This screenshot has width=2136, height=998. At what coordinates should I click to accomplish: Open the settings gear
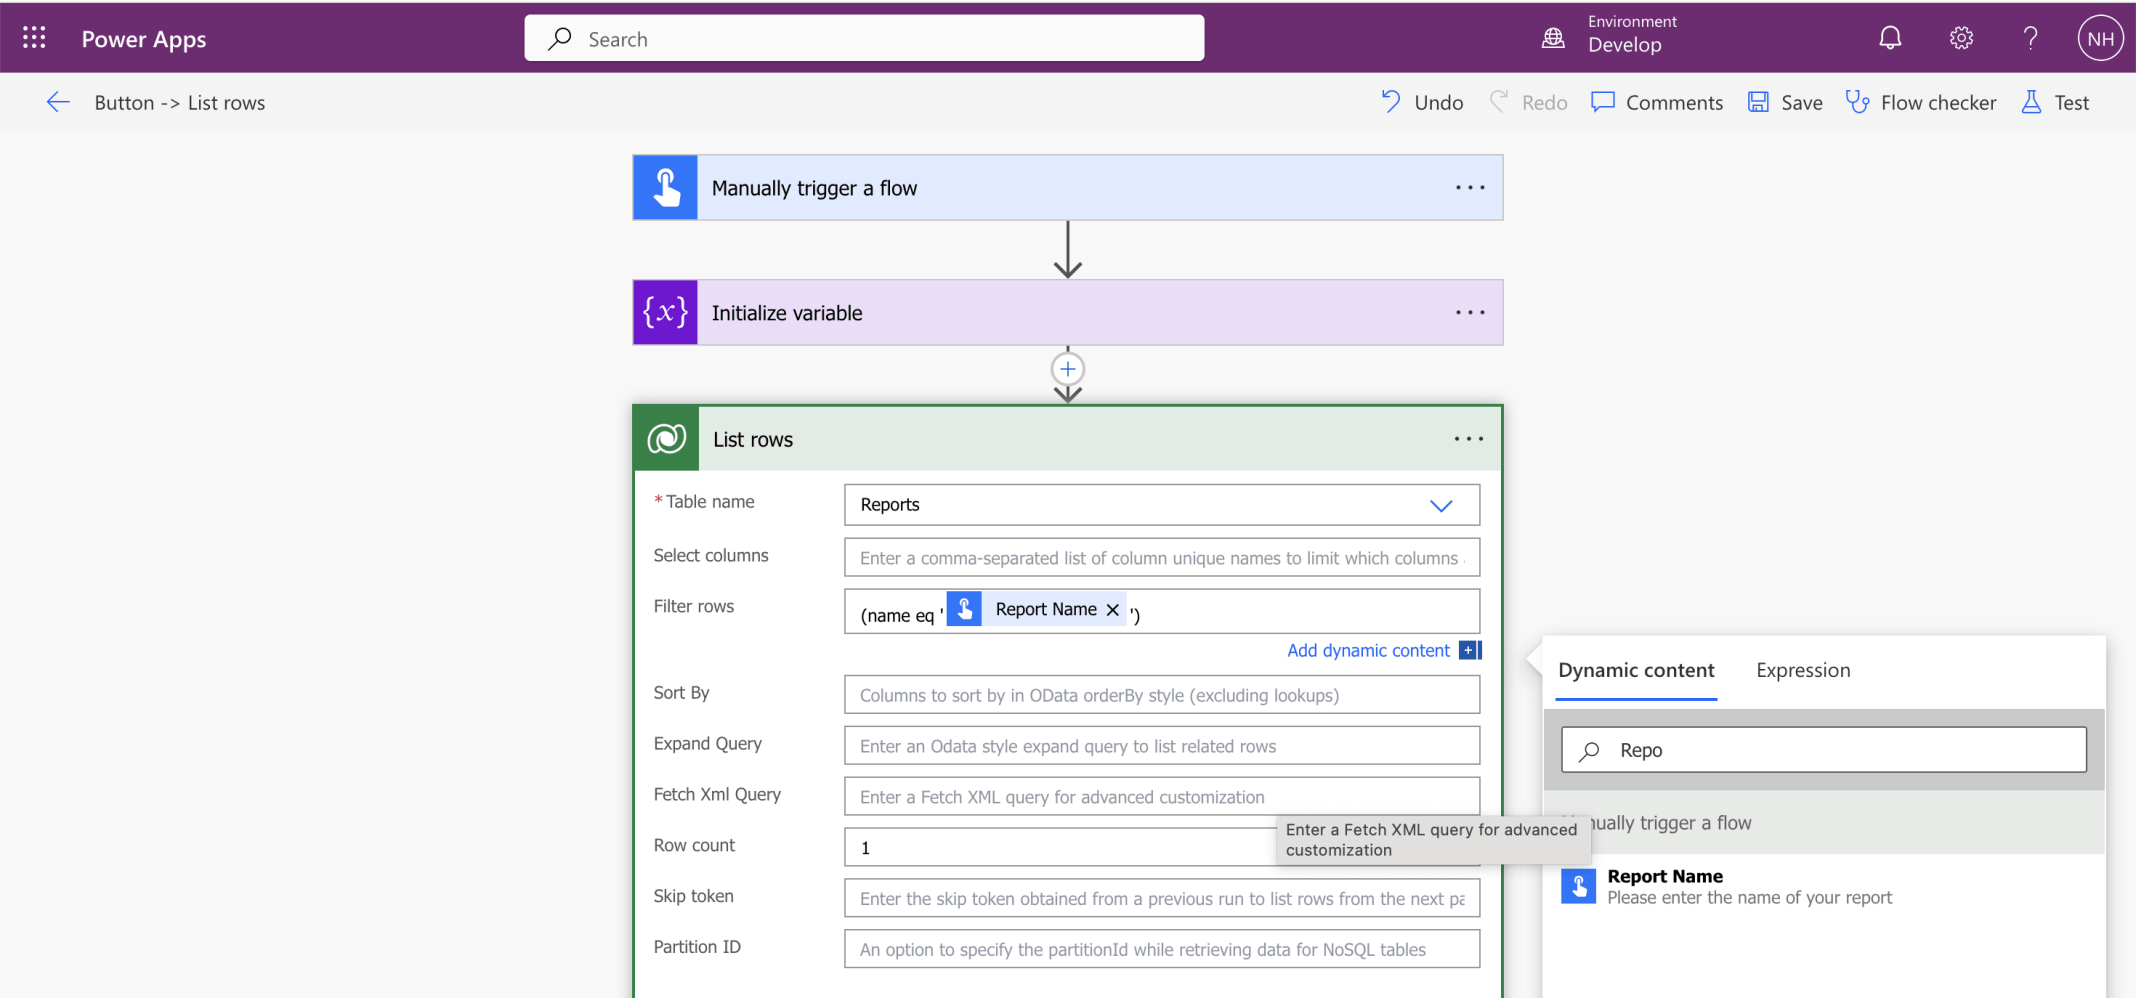1961,38
